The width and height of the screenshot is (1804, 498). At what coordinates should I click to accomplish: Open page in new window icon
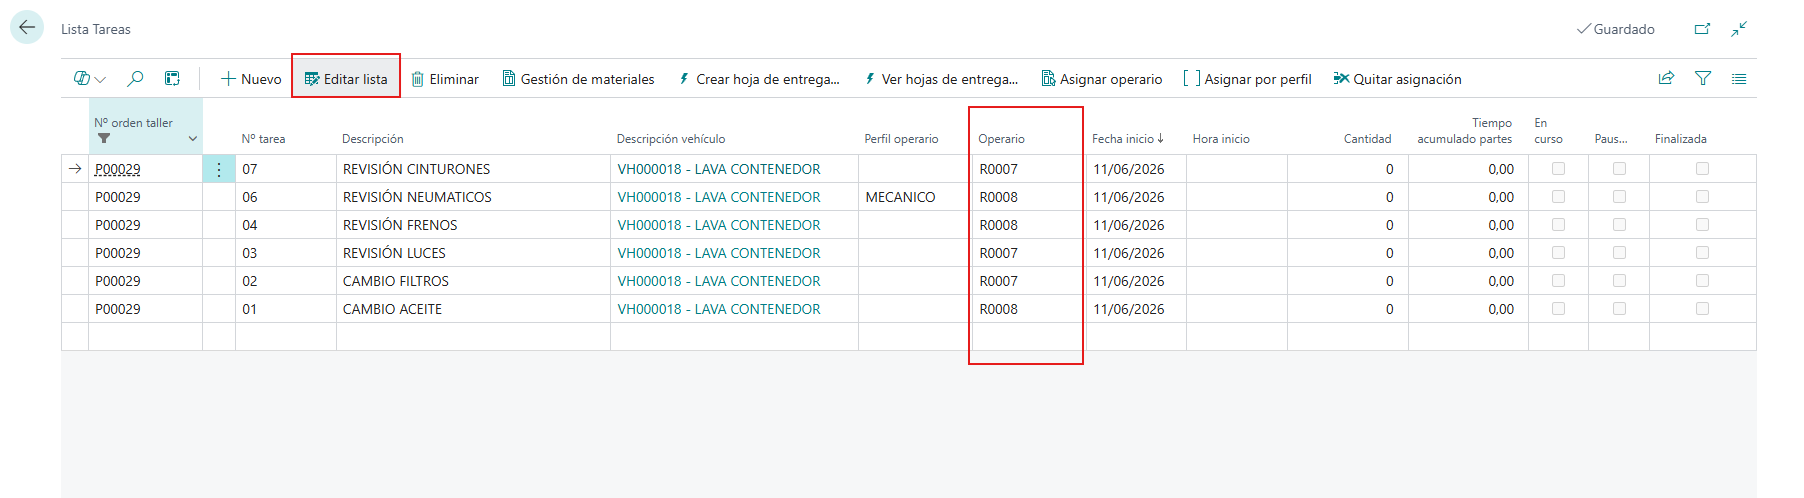[1702, 29]
